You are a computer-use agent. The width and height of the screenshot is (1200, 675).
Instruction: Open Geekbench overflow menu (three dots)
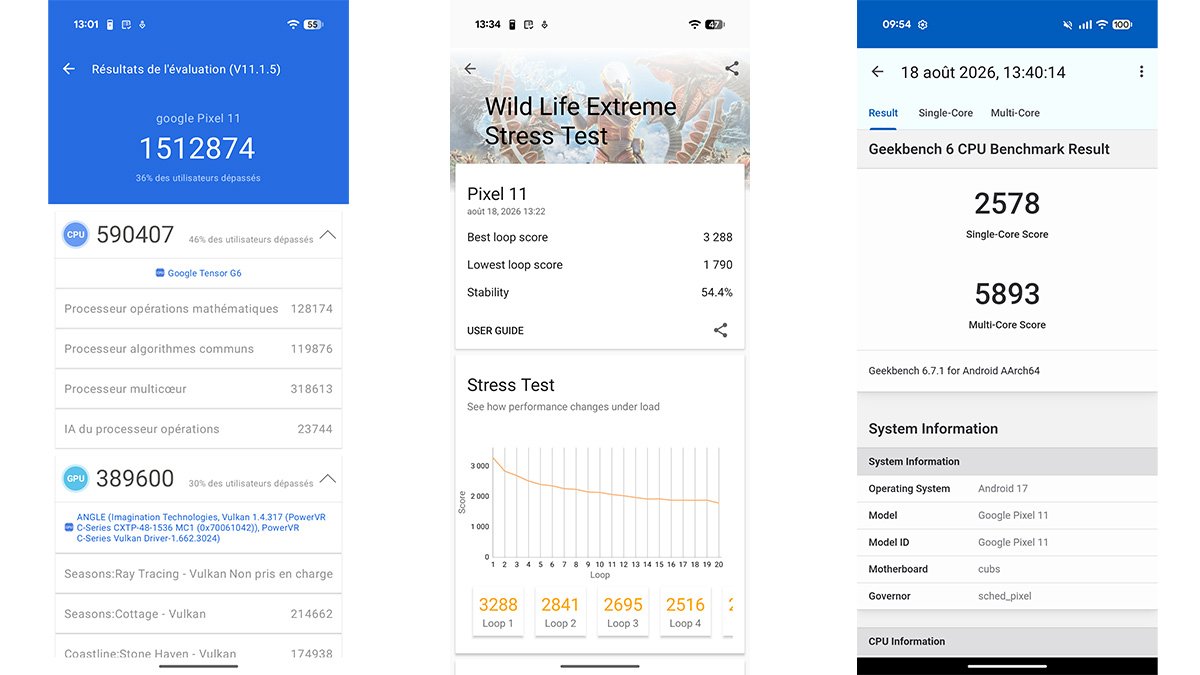click(x=1141, y=72)
